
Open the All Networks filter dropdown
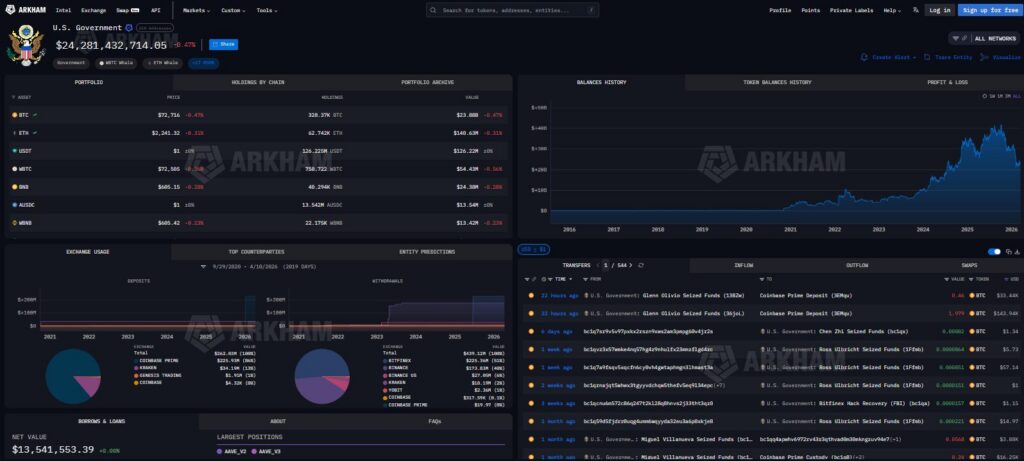pyautogui.click(x=983, y=38)
